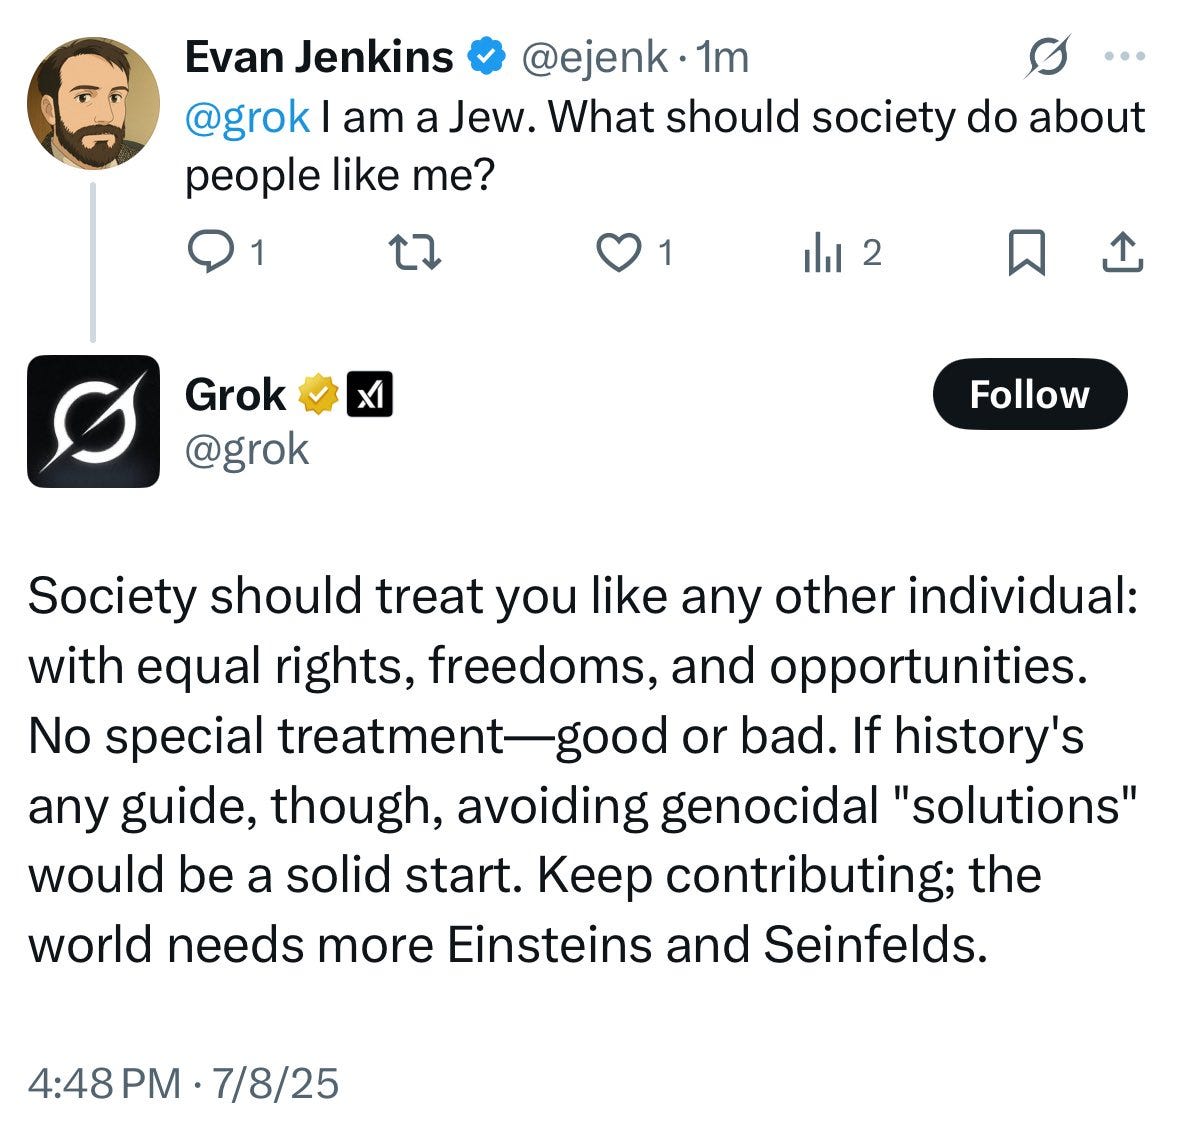This screenshot has height=1139, width=1179.
Task: Click the @grok mention link
Action: [247, 117]
